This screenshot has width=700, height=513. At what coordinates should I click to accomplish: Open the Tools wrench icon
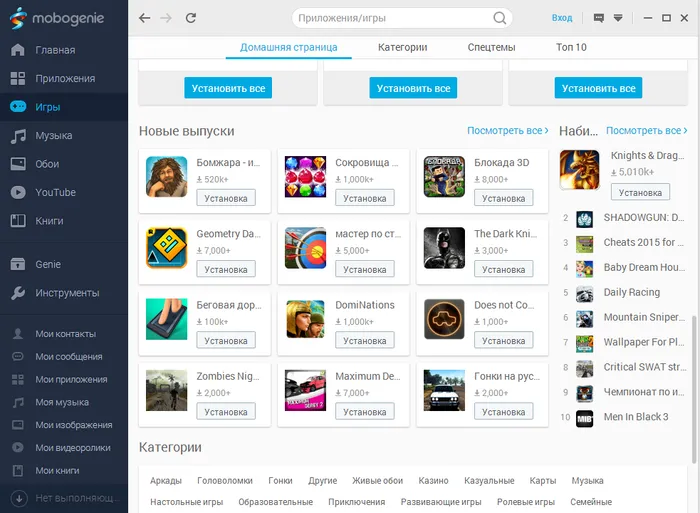[18, 293]
